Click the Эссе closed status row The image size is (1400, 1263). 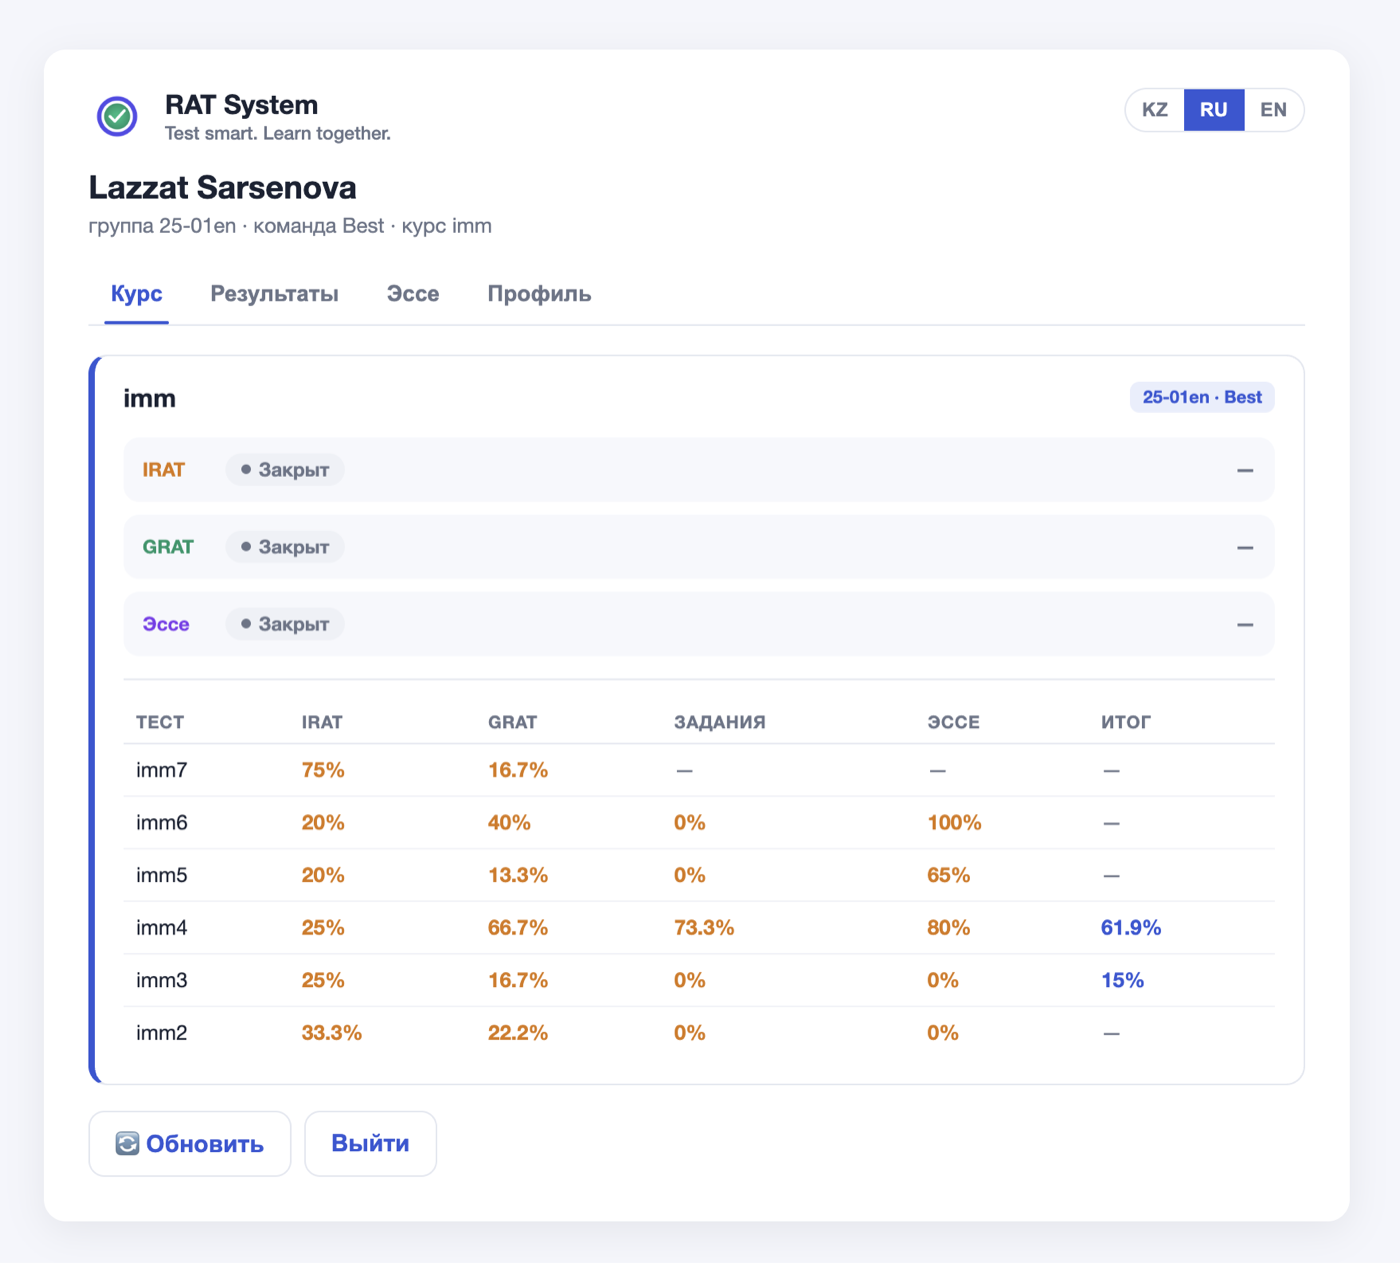[x=699, y=624]
